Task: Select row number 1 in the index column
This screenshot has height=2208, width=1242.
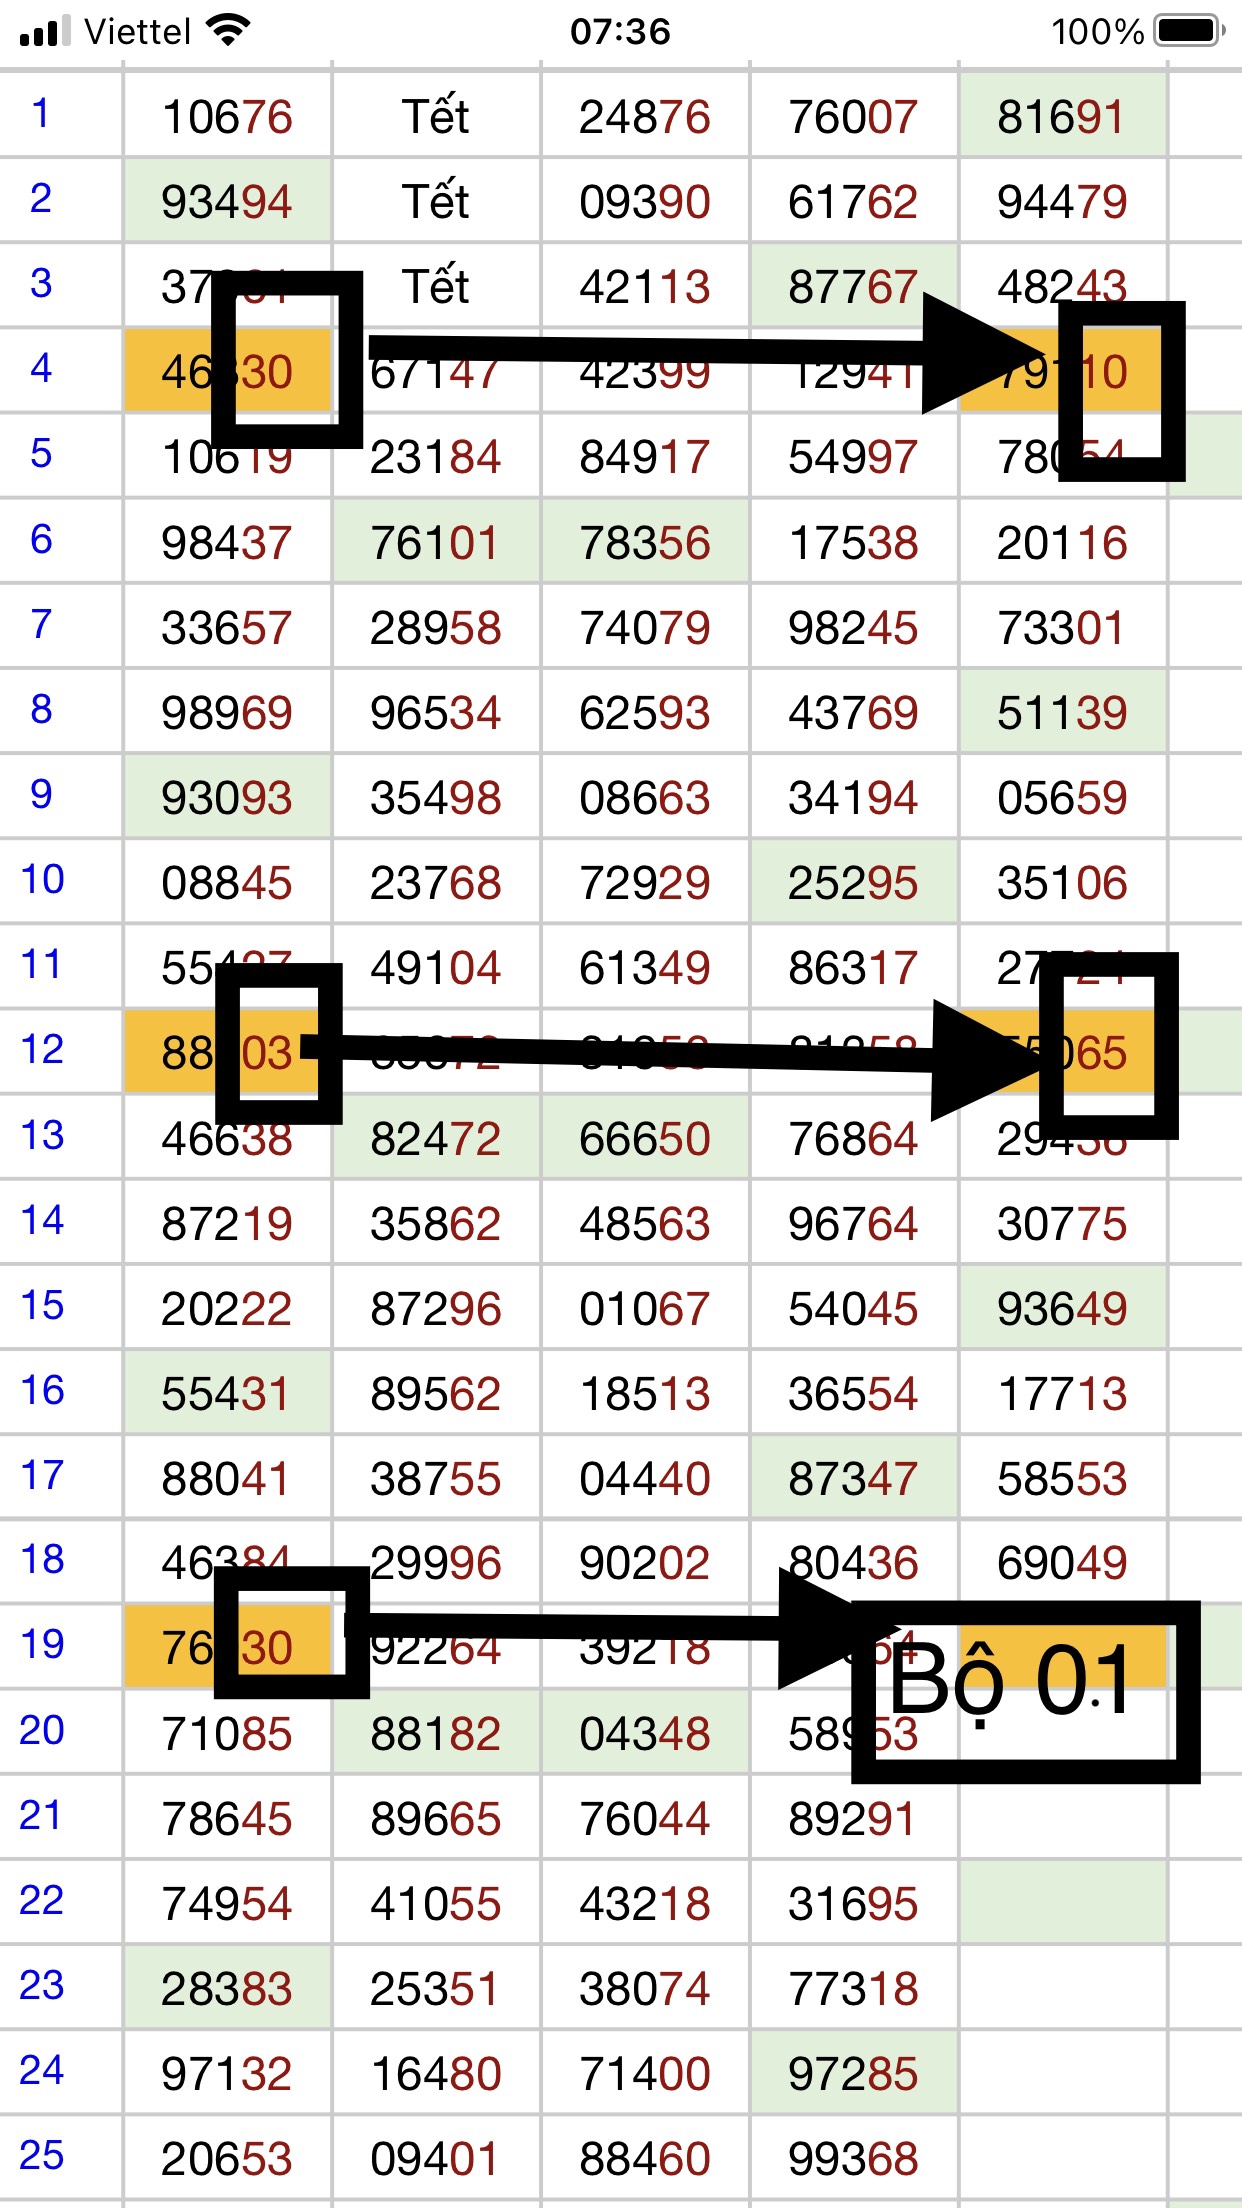Action: [x=41, y=114]
